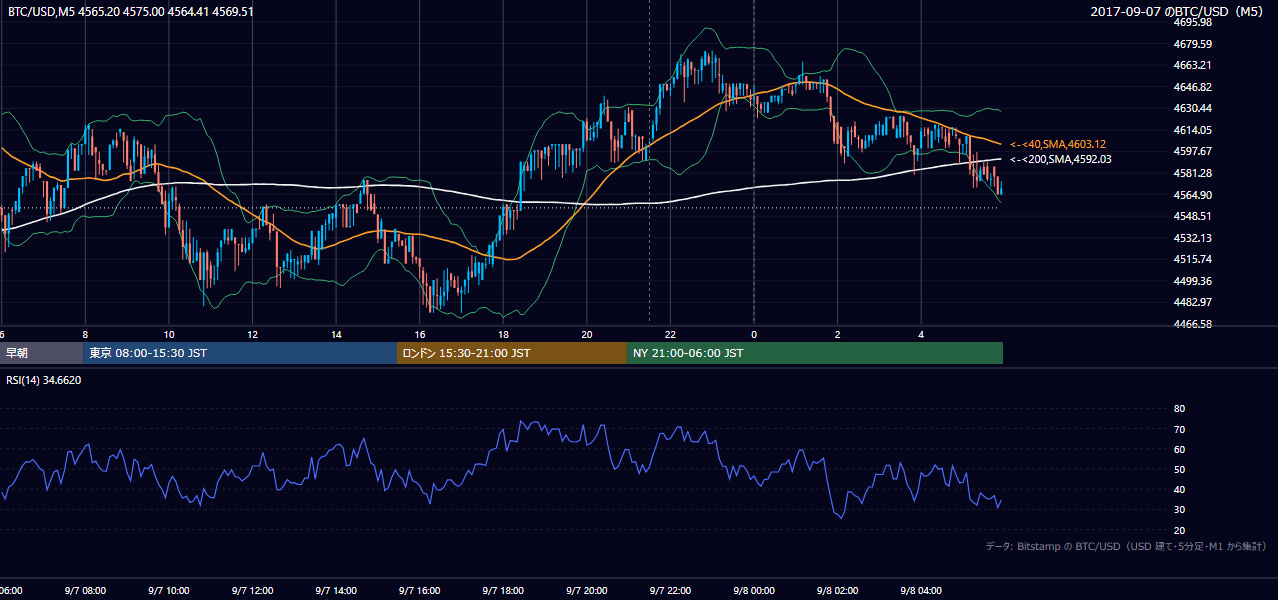Click price axis label 4663.21

[x=1192, y=65]
